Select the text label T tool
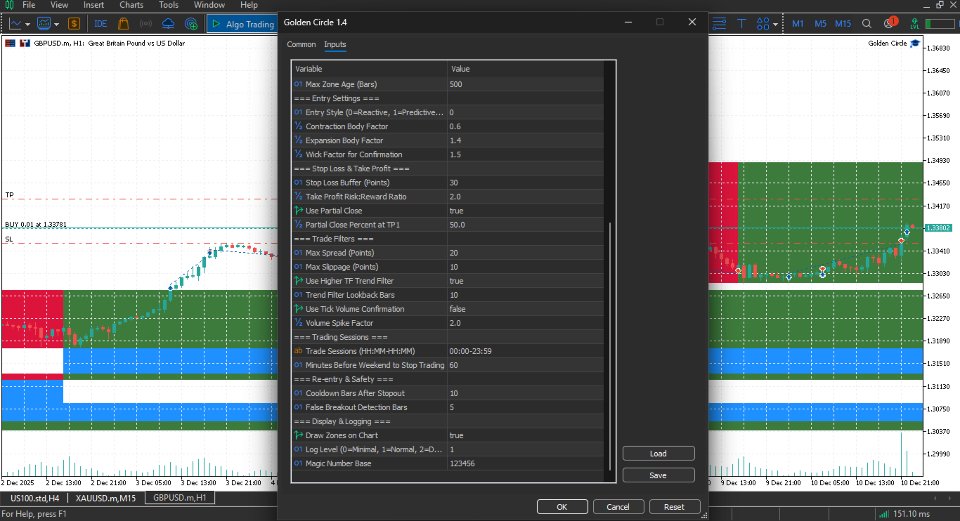The height and width of the screenshot is (521, 960). coord(741,23)
